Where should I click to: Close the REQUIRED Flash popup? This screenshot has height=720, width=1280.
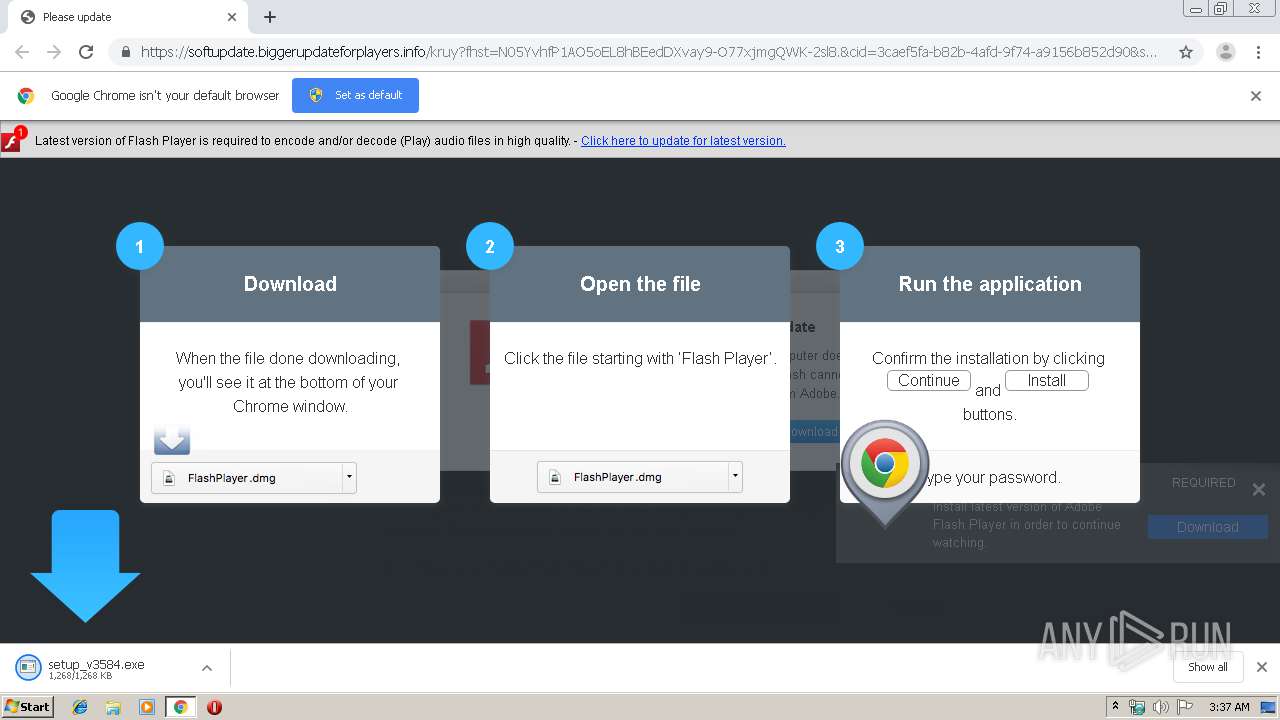pyautogui.click(x=1258, y=490)
